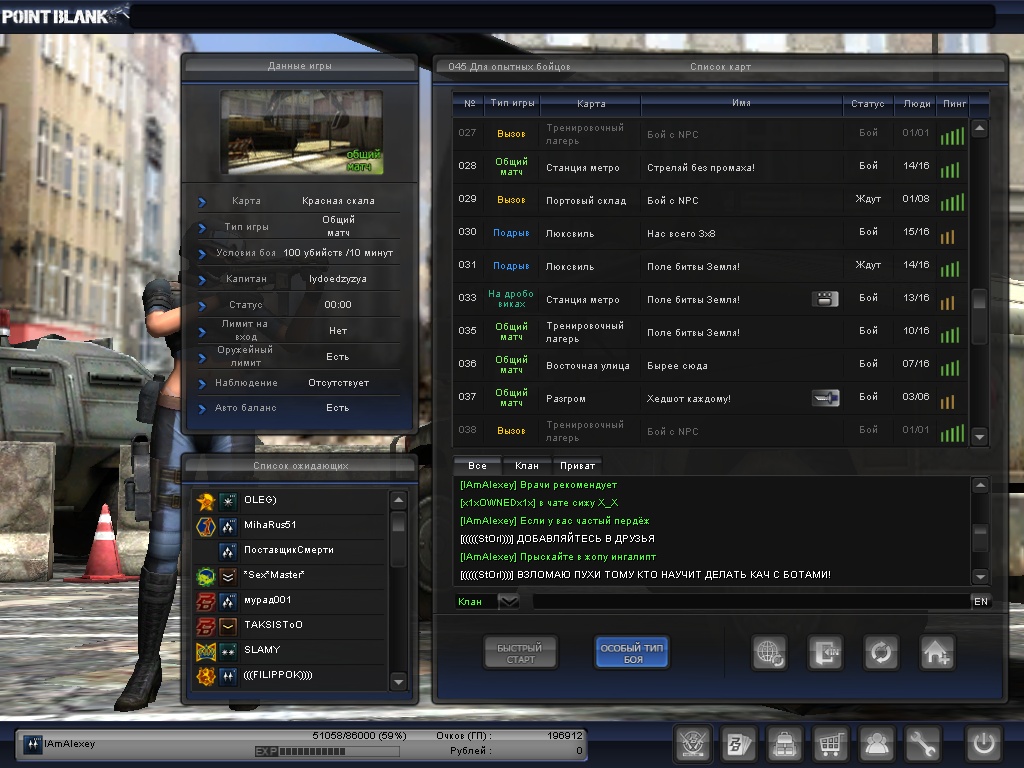The image size is (1024, 768).
Task: Sort rooms by the Карта column
Action: 591,104
